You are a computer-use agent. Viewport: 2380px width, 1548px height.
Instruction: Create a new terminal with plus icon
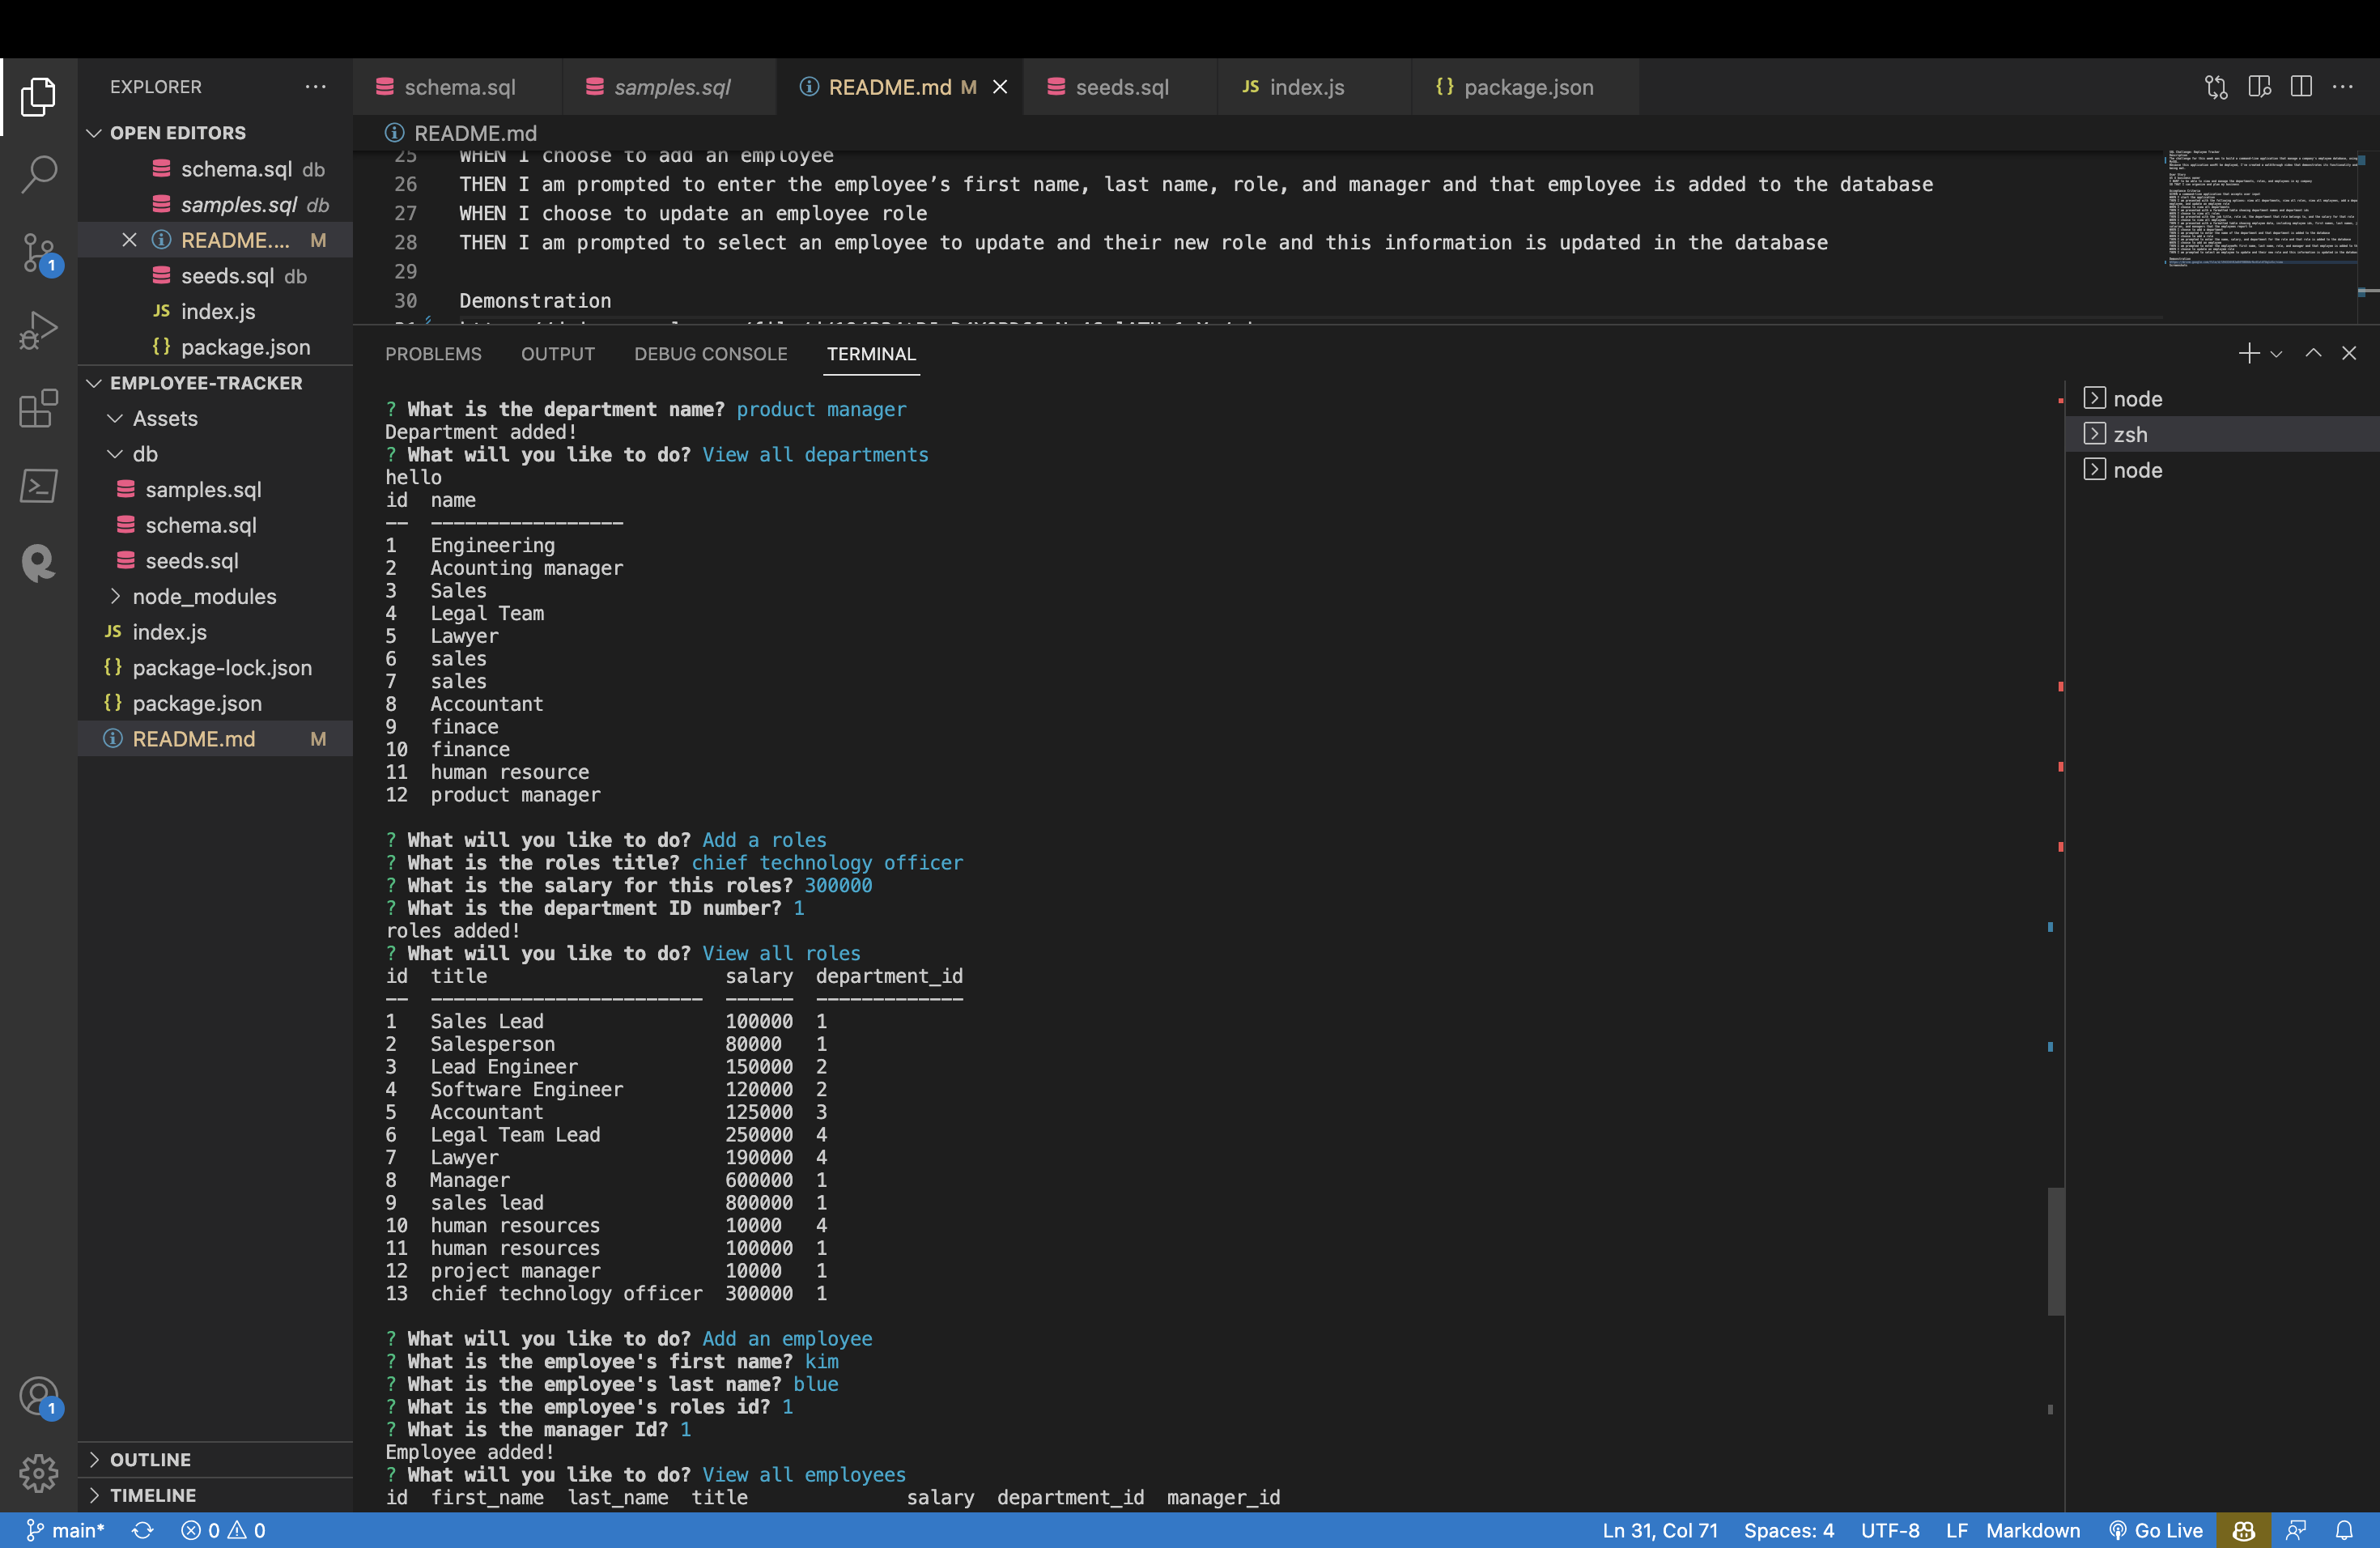coord(2248,353)
